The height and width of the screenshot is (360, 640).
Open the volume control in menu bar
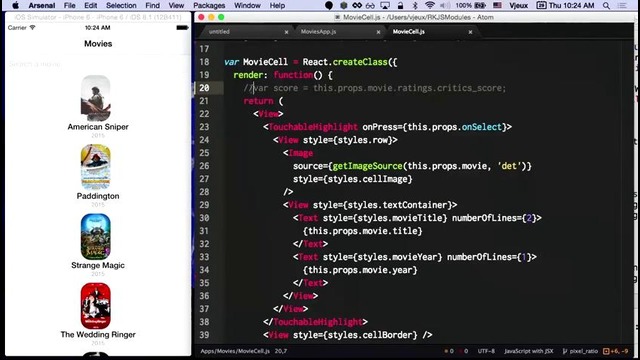tap(445, 5)
